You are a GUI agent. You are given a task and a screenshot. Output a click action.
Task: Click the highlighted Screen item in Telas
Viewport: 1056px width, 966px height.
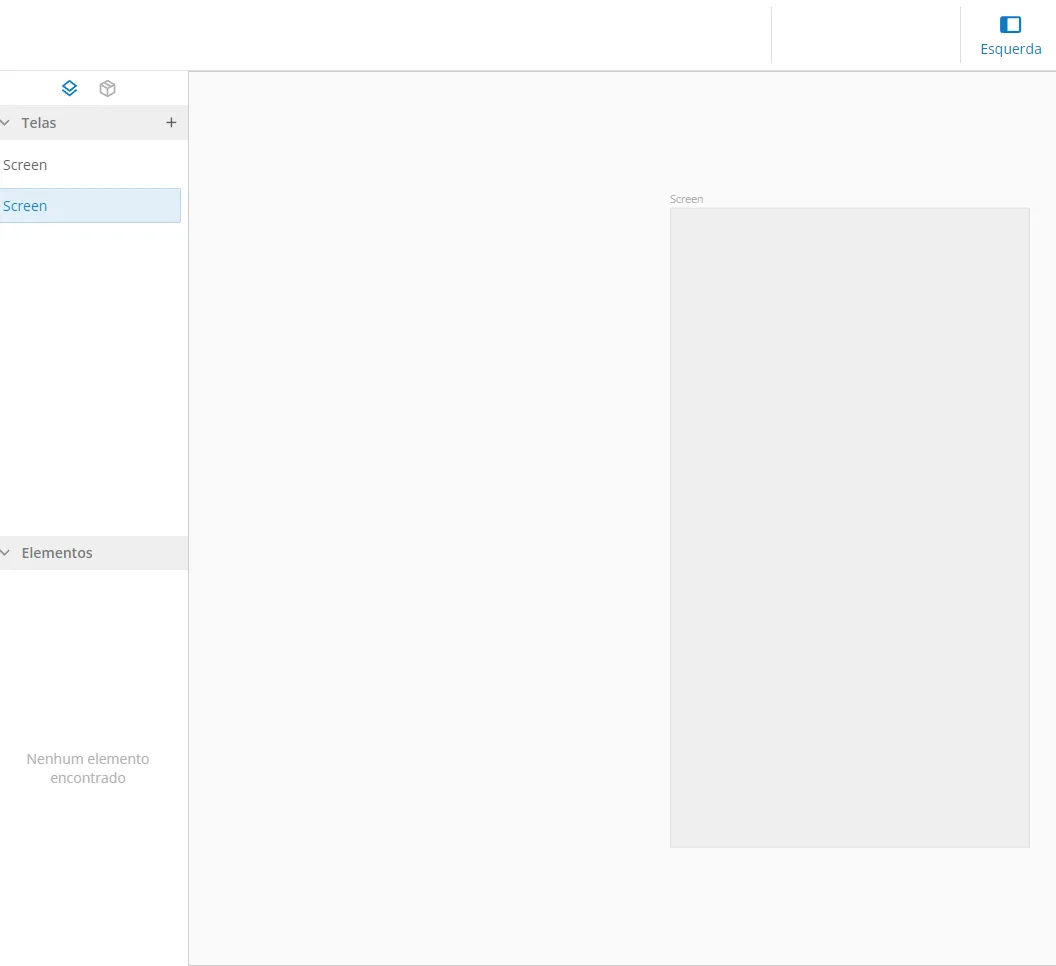coord(90,205)
